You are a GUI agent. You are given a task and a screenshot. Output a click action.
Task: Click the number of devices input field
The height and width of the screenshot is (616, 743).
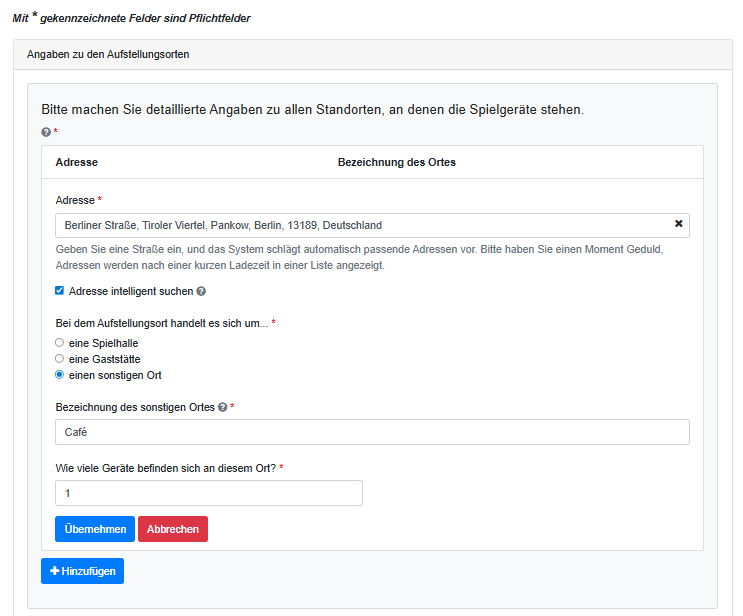(208, 493)
